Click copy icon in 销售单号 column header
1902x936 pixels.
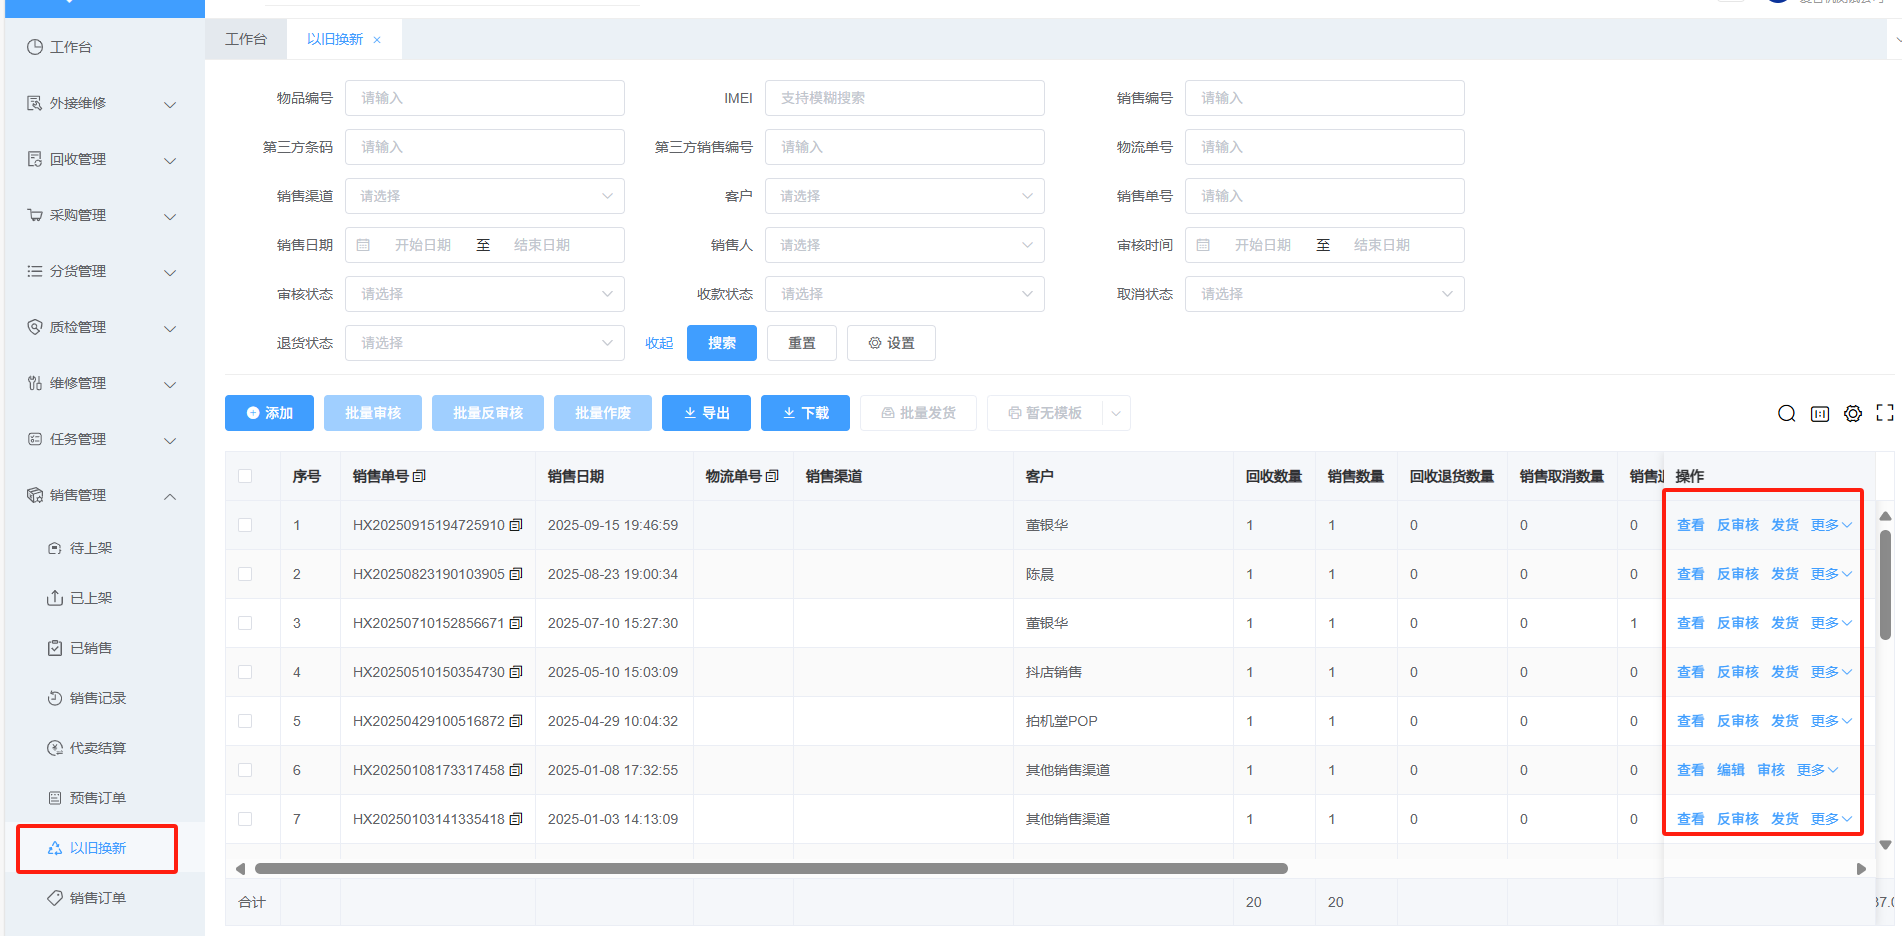[x=419, y=476]
